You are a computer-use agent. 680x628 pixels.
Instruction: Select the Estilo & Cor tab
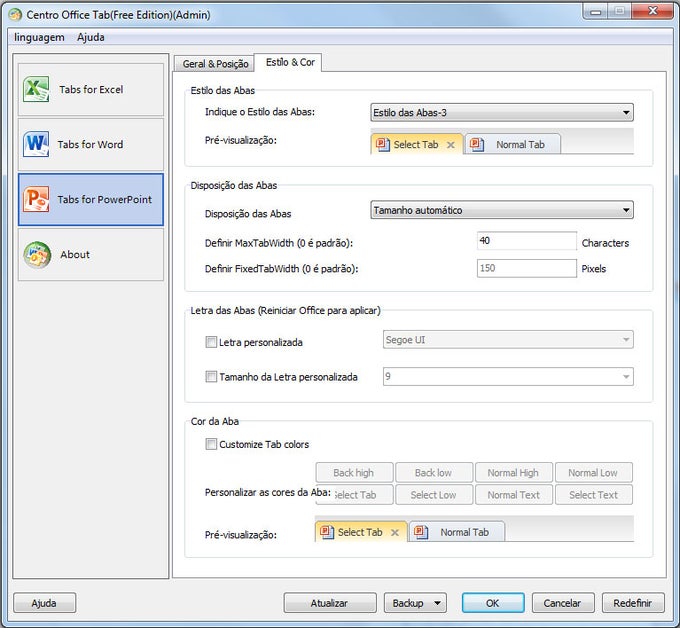[x=290, y=62]
